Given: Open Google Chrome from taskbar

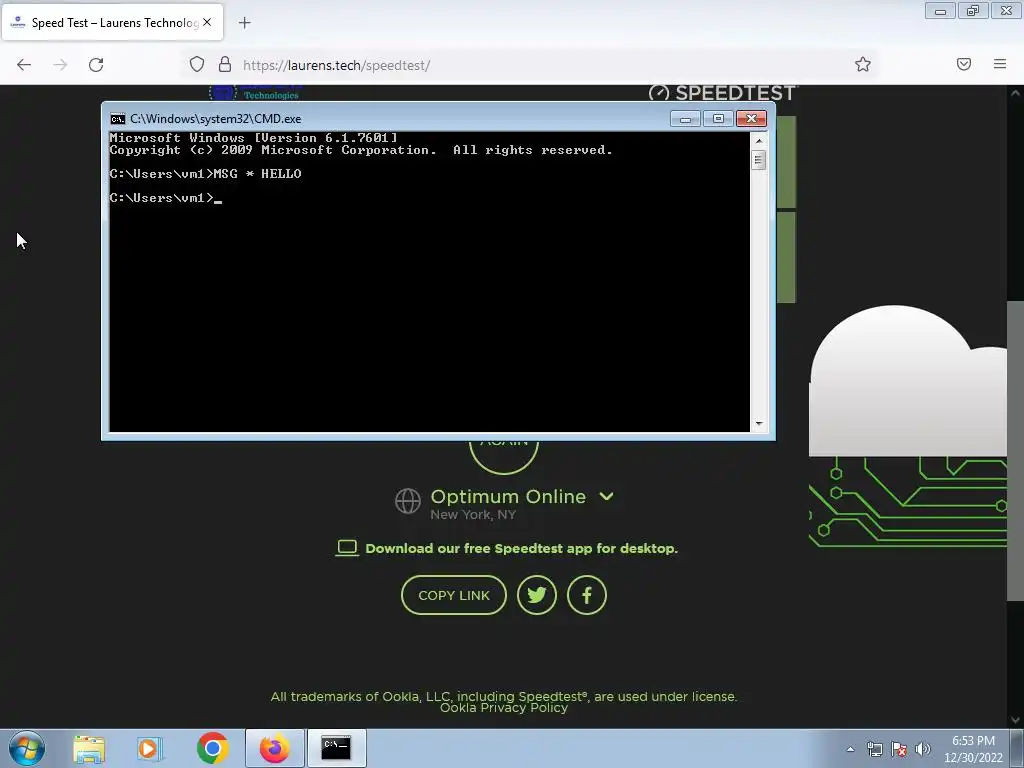Looking at the screenshot, I should pos(212,748).
